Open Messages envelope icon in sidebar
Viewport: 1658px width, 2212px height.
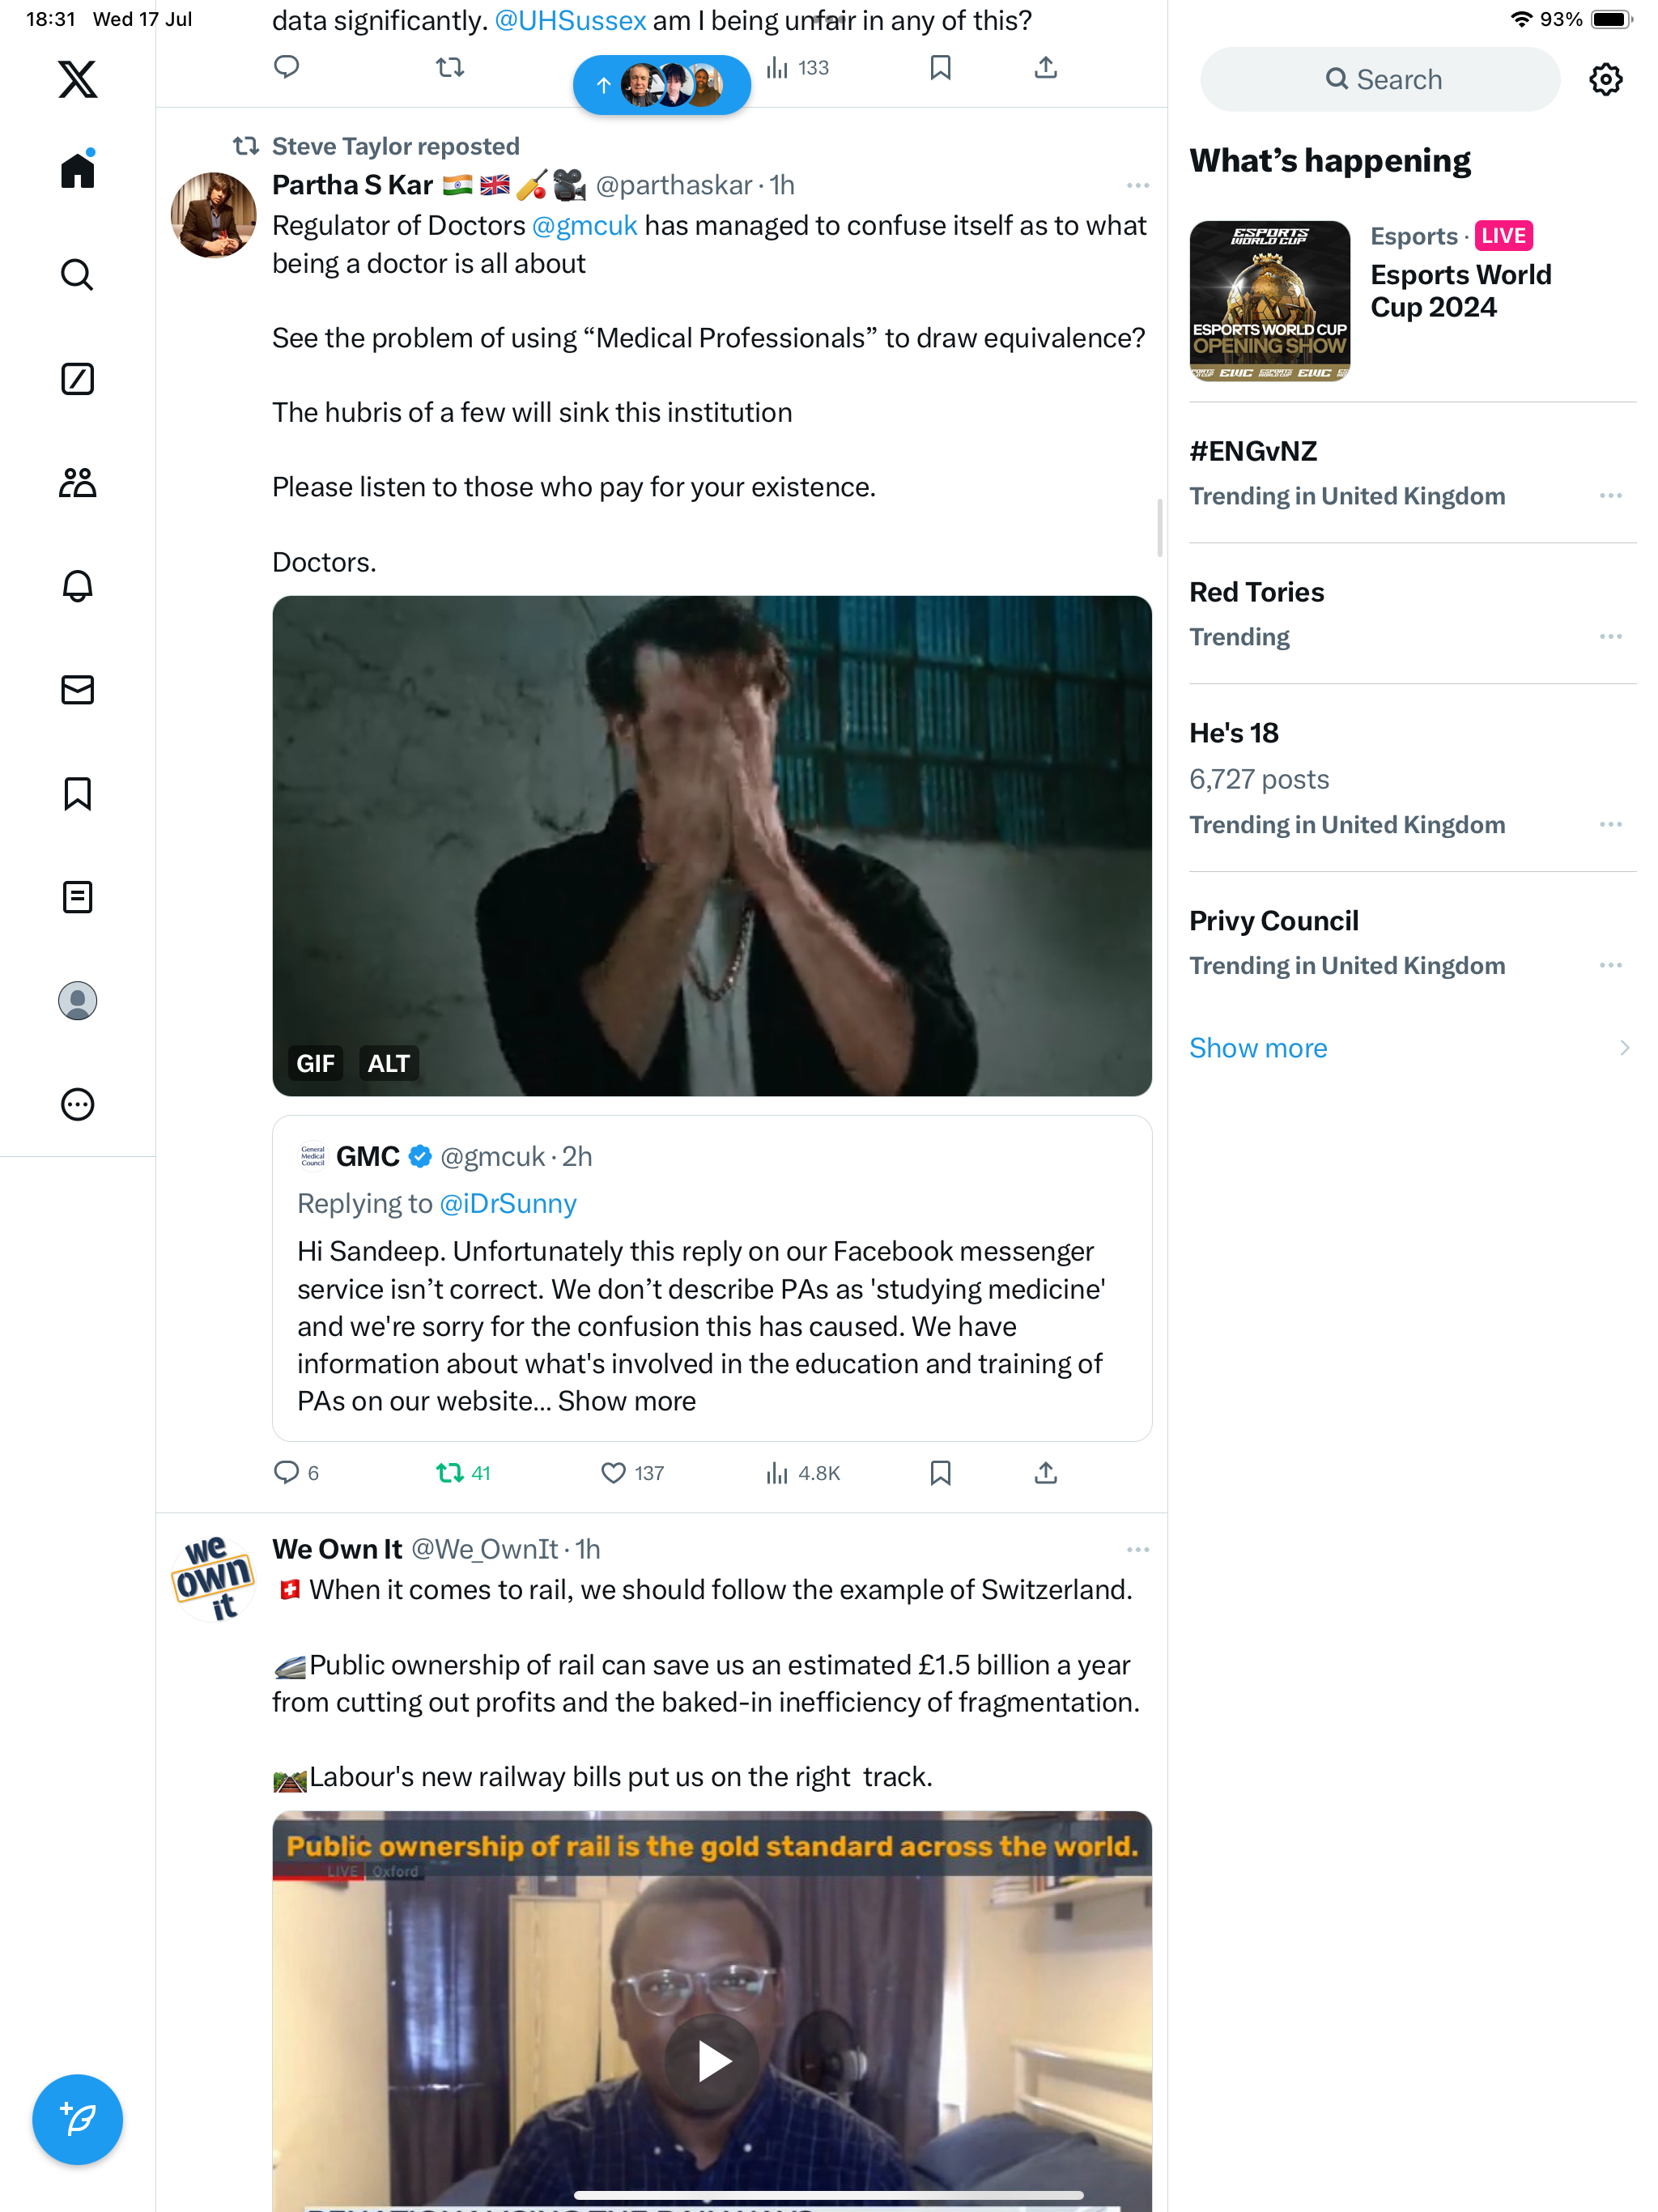pos(77,690)
